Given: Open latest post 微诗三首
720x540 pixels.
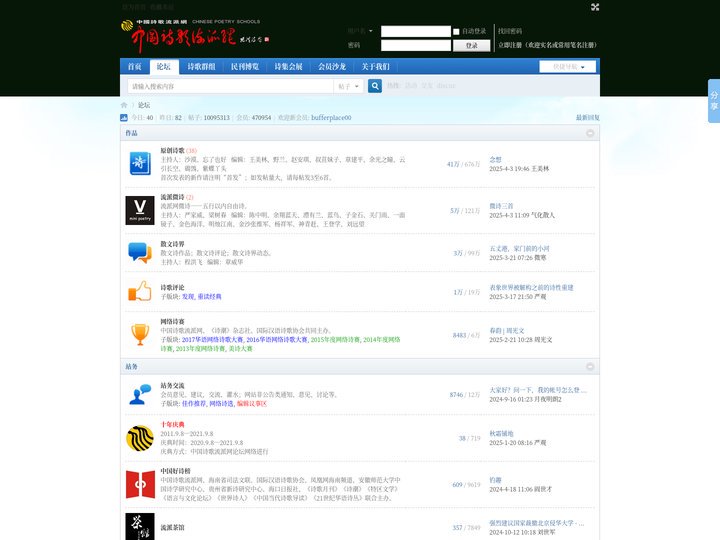Looking at the screenshot, I should (501, 206).
